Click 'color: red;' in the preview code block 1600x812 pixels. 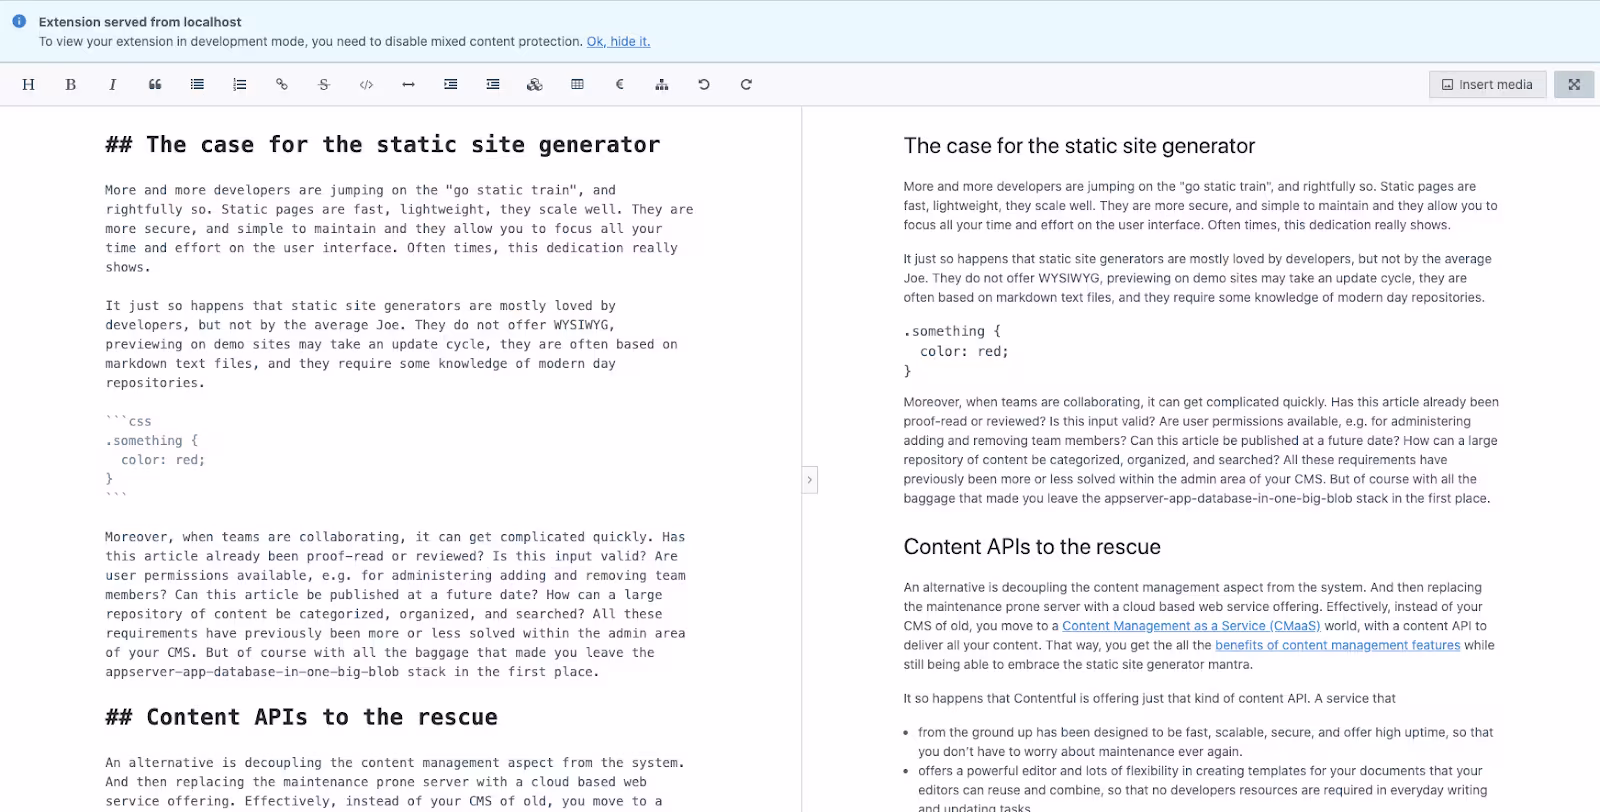(x=964, y=351)
